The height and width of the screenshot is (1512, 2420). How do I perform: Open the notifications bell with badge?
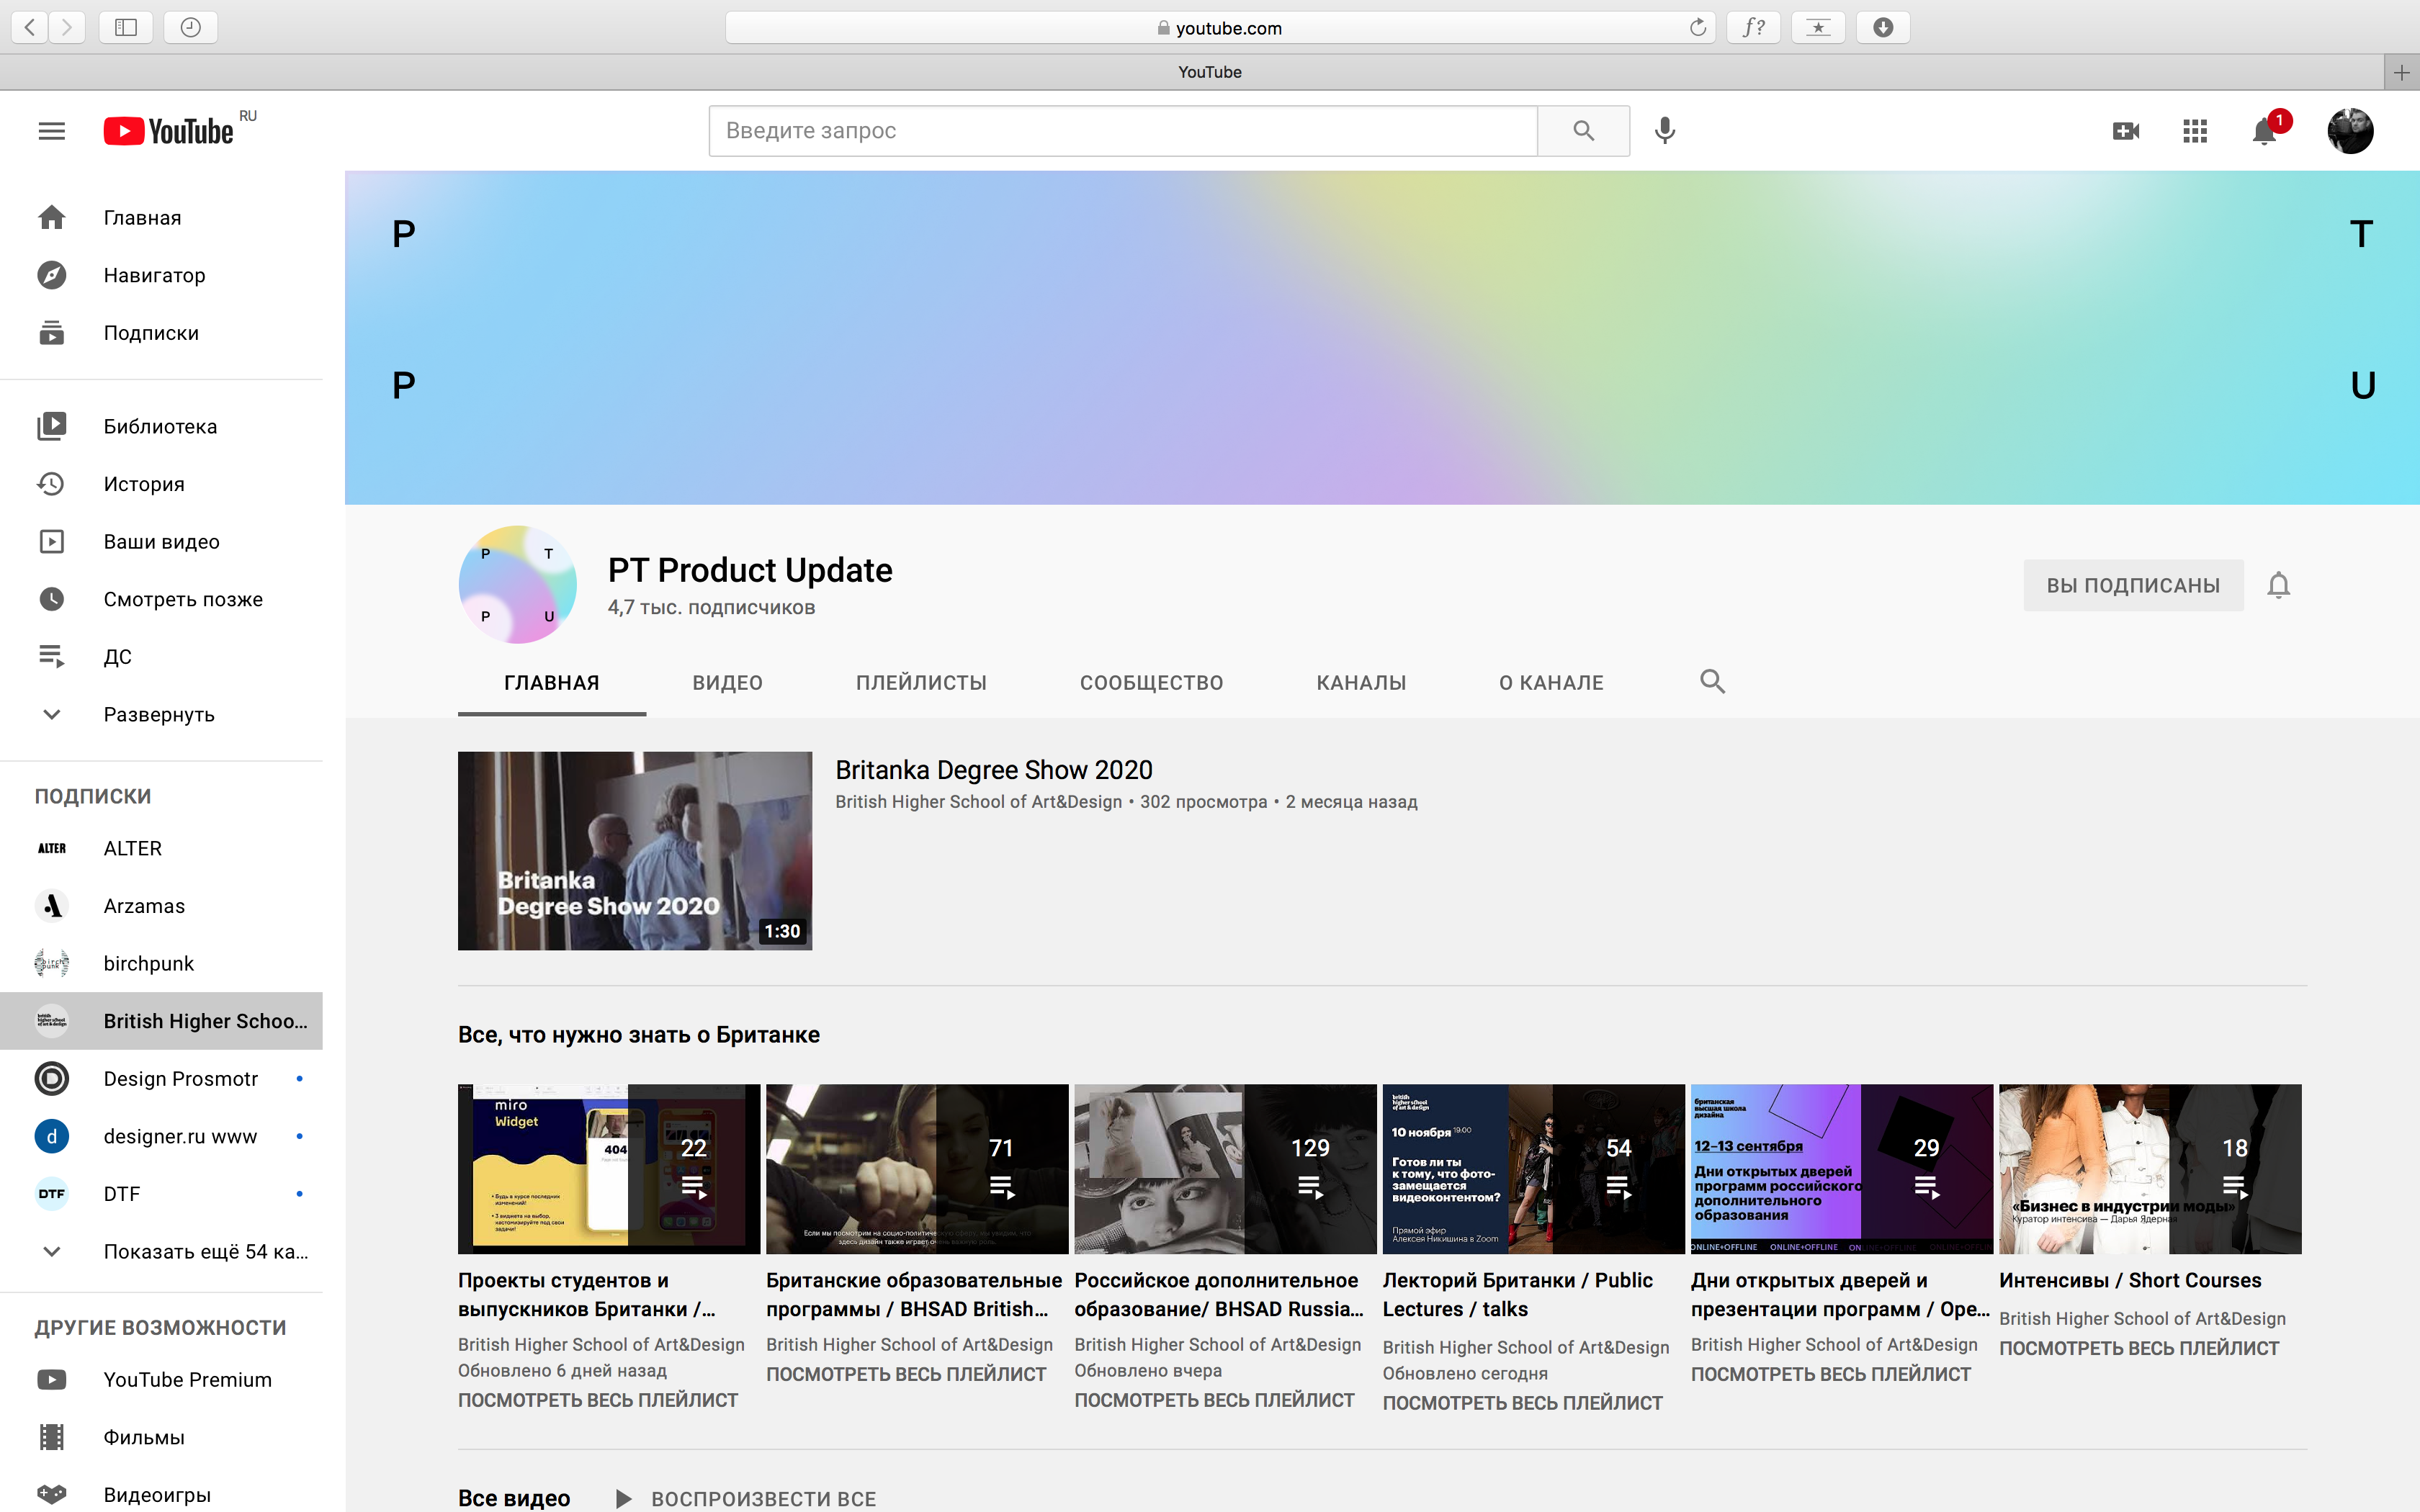click(2264, 131)
